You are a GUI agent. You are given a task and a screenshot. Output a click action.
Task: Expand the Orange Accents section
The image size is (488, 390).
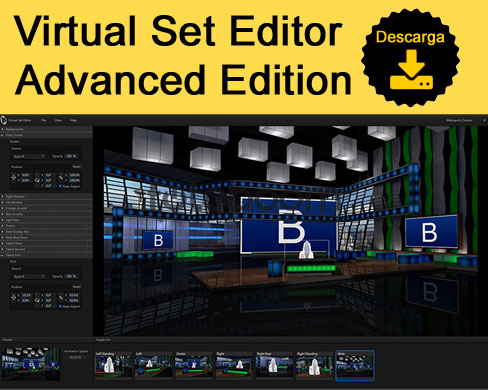coord(46,208)
